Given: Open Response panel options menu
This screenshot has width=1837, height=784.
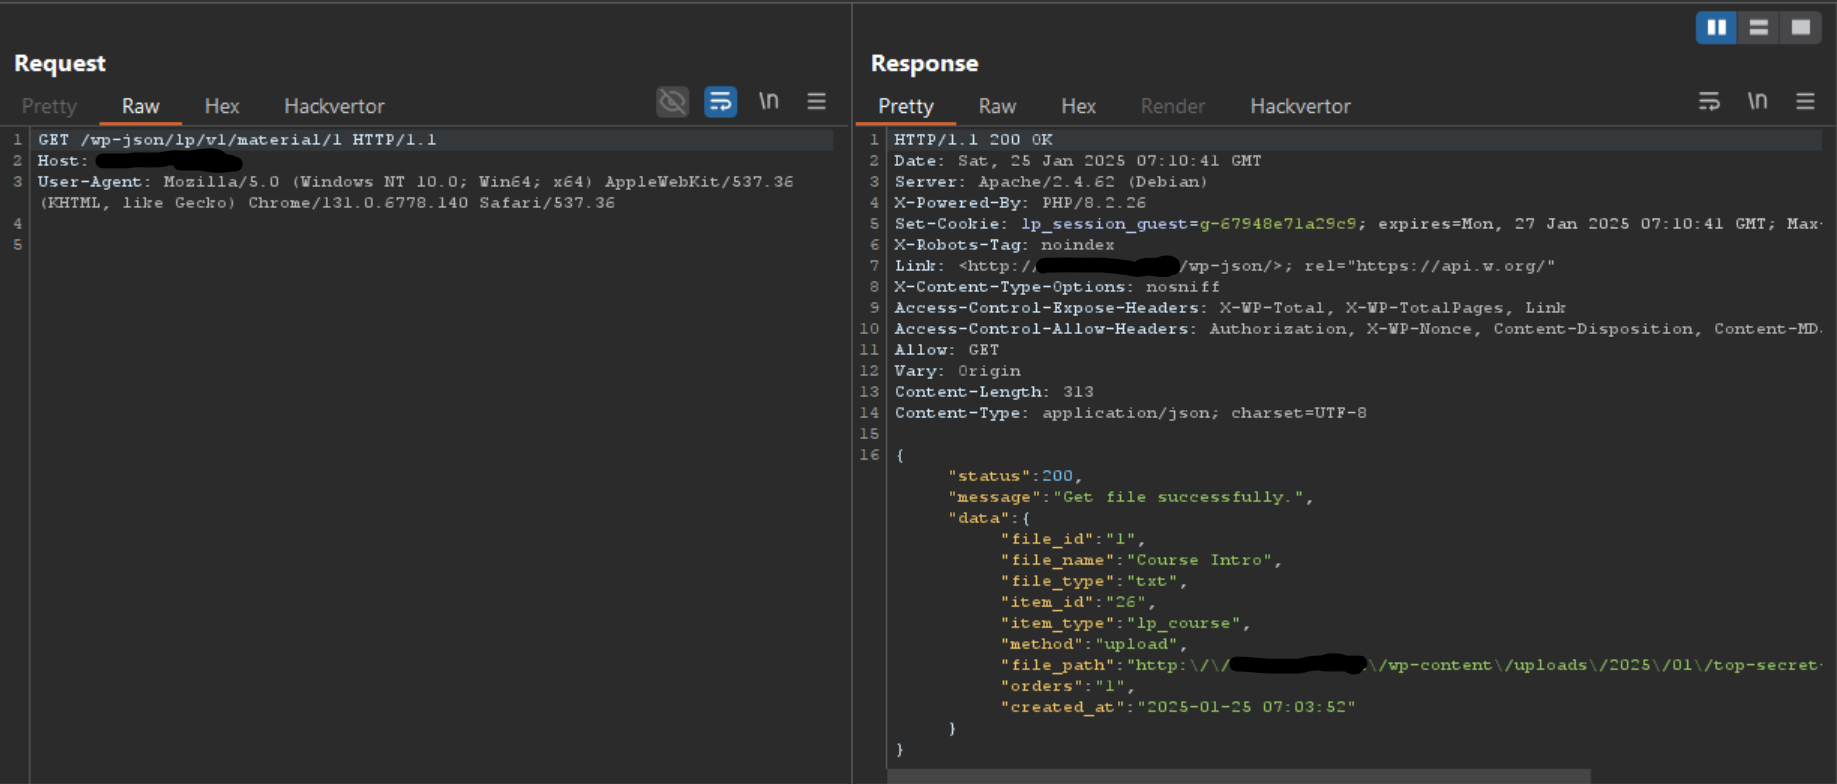Looking at the screenshot, I should click(1805, 101).
